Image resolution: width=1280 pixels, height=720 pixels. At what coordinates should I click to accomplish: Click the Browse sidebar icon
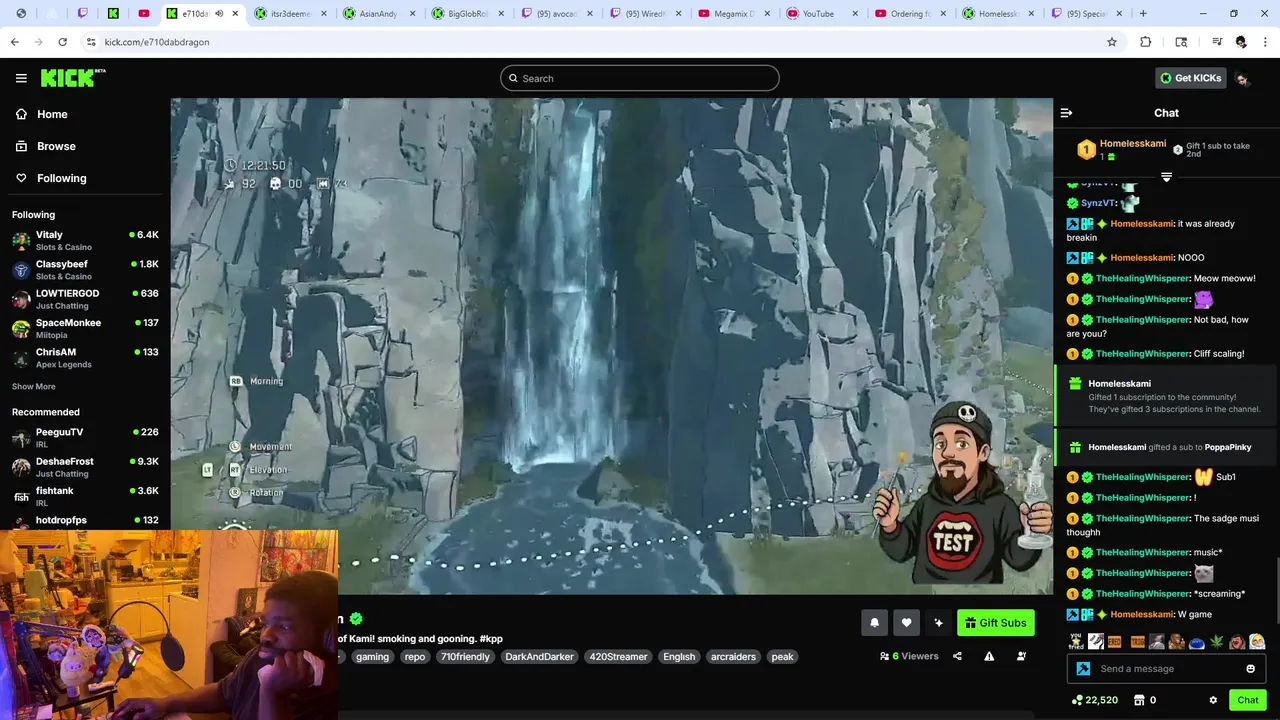21,146
